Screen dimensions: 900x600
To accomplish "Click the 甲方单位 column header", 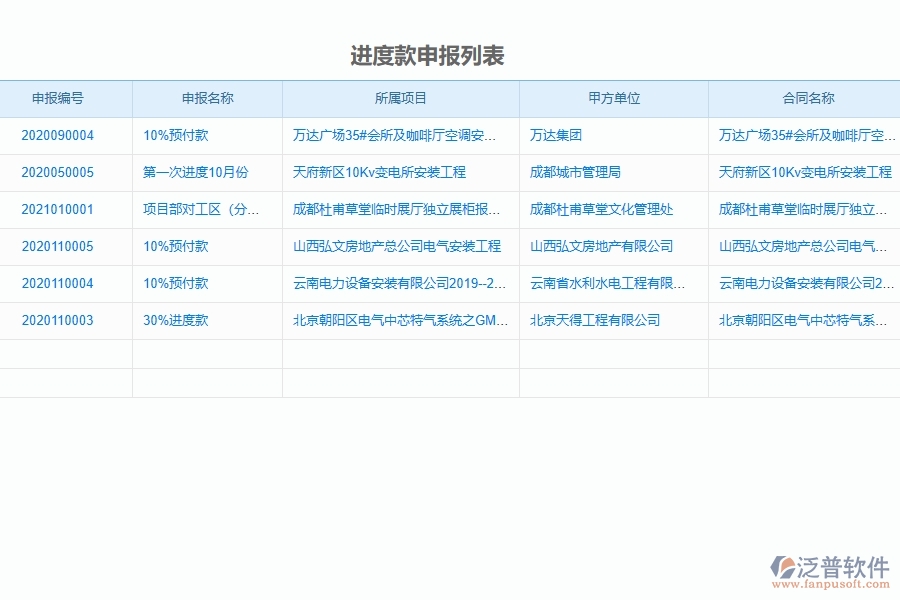I will tap(612, 99).
